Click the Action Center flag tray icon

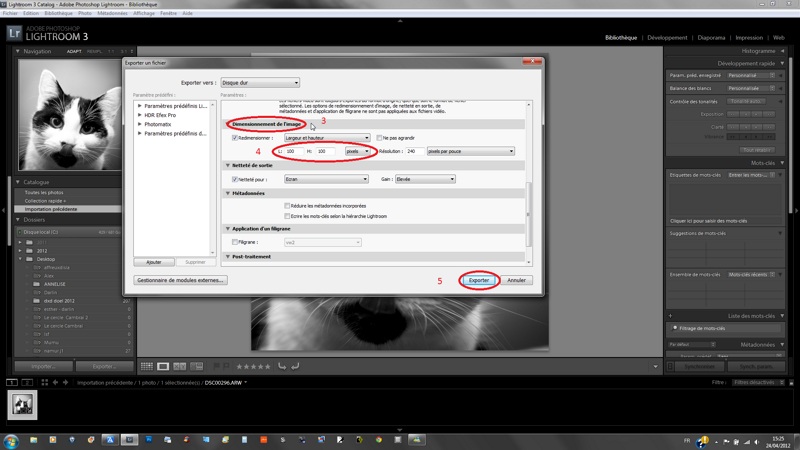(726, 442)
